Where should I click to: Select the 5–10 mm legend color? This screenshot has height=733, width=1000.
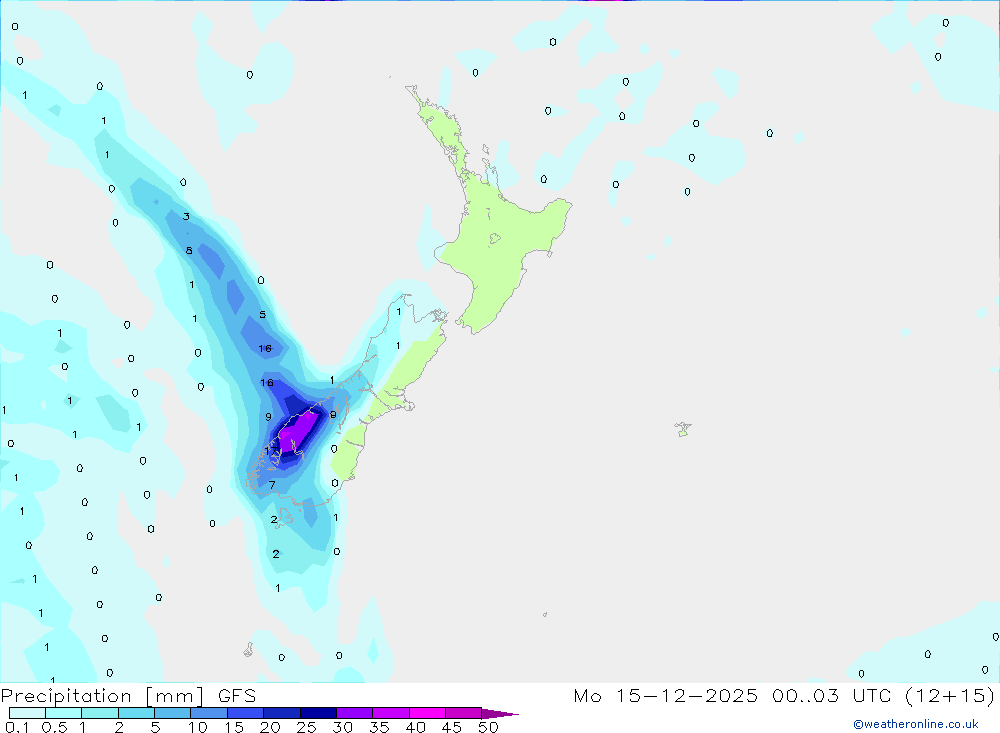point(173,713)
